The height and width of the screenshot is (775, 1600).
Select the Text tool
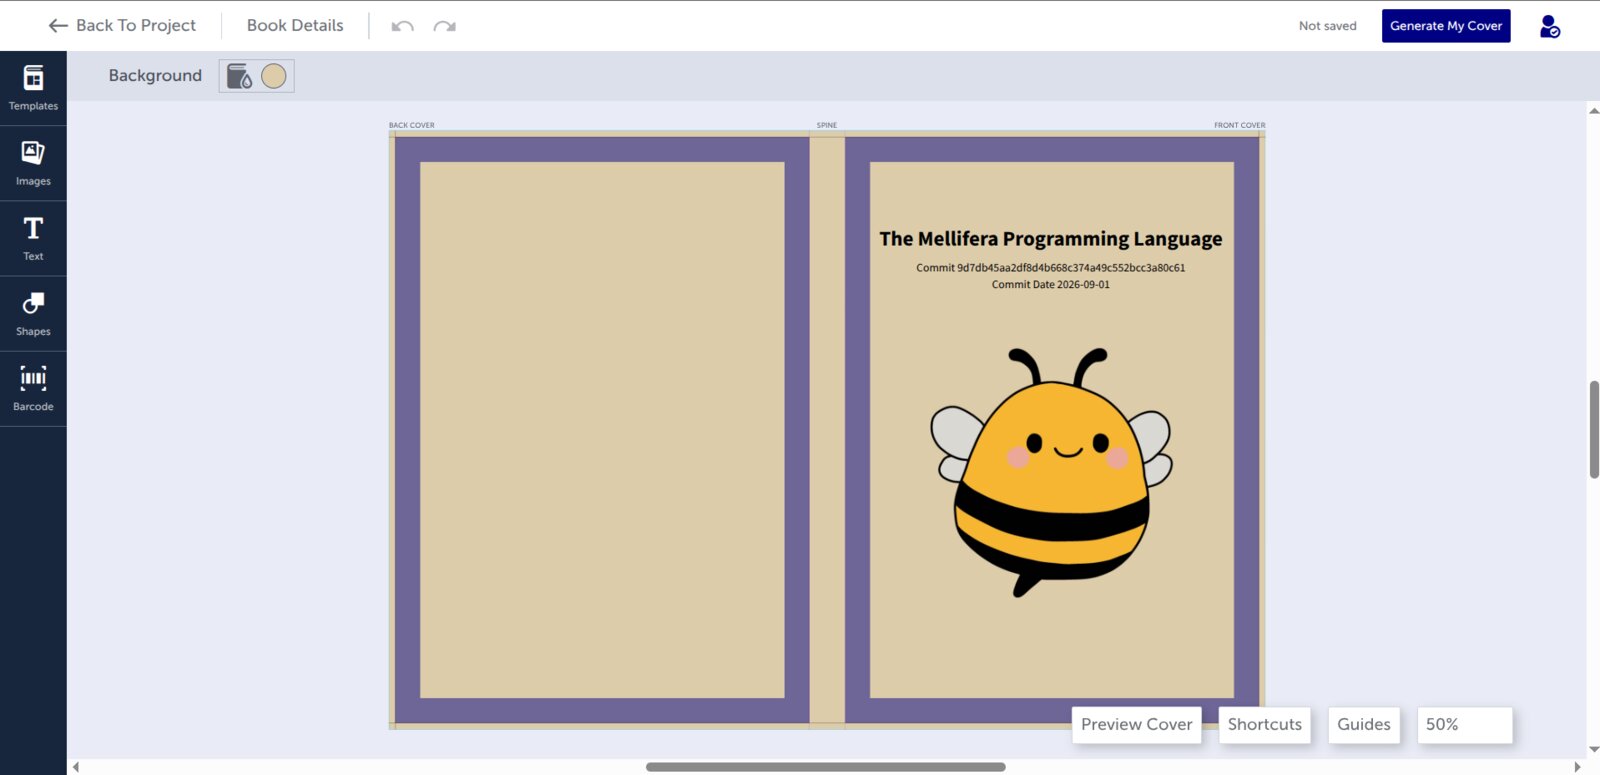33,238
